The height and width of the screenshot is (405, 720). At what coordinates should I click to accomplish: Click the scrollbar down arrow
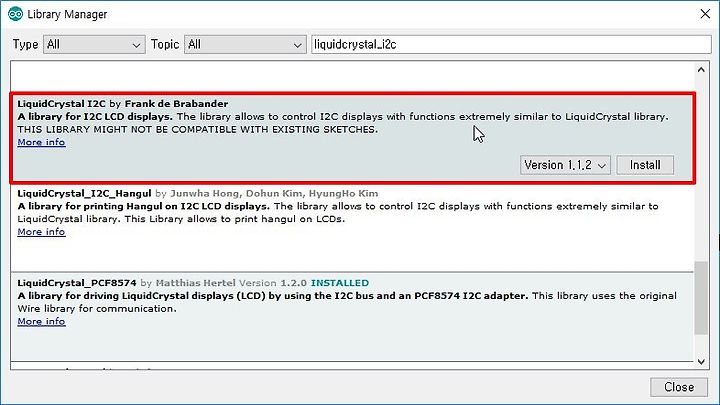coord(701,361)
